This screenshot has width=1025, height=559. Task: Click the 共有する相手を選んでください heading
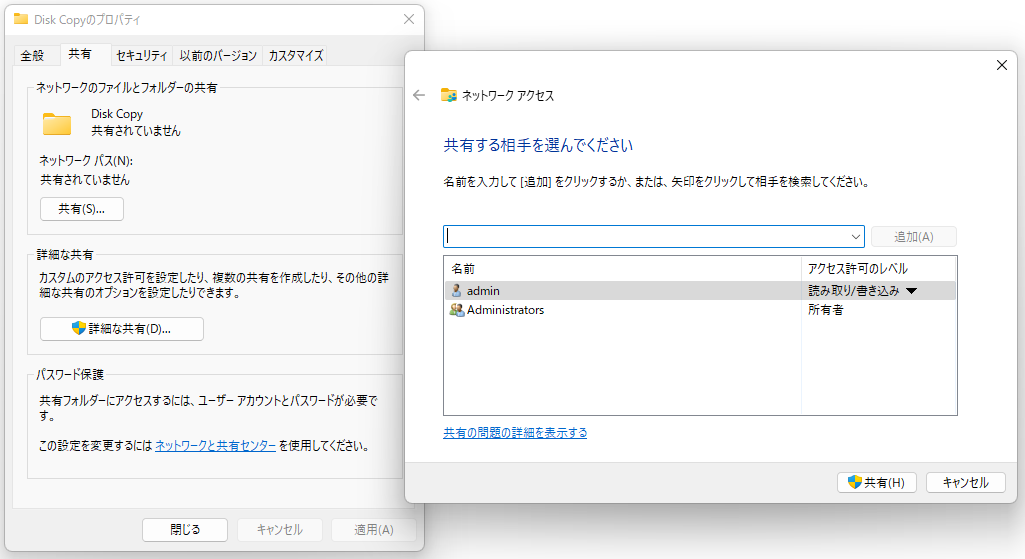coord(538,145)
